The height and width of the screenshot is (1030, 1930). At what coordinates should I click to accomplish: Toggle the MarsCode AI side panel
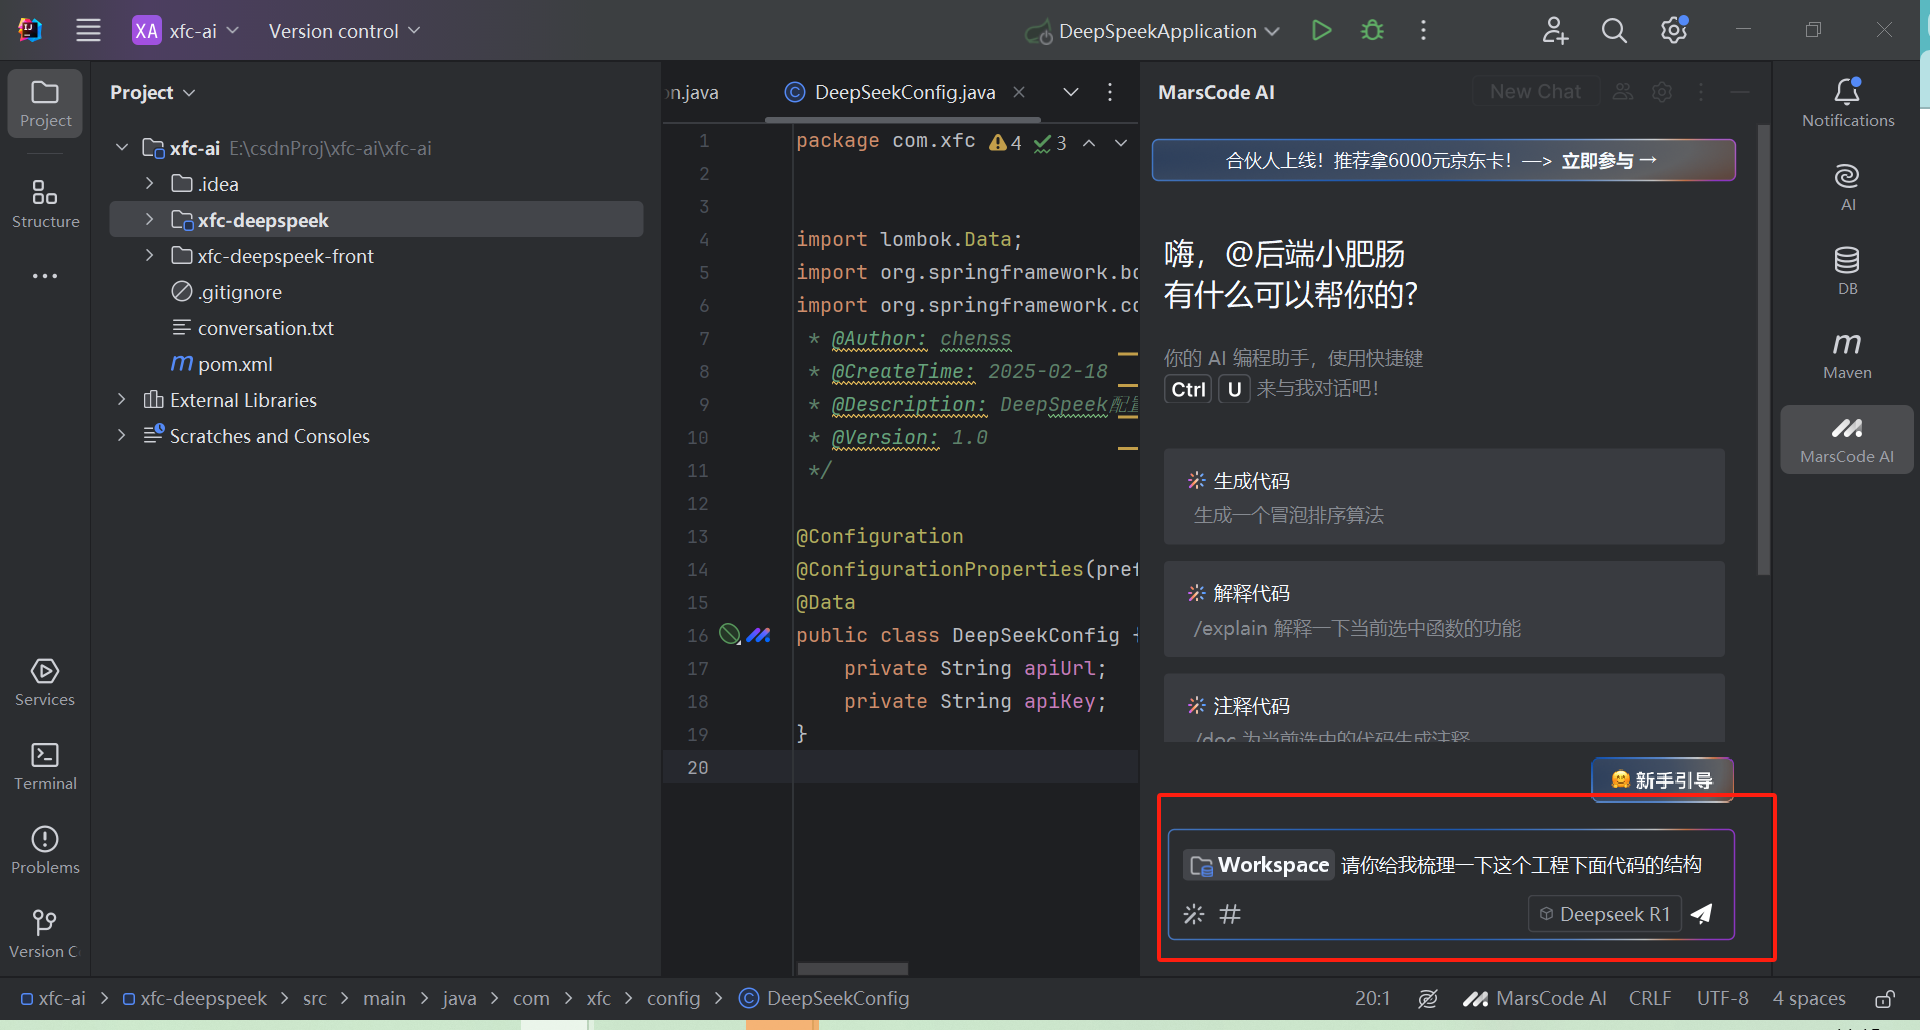click(x=1847, y=439)
